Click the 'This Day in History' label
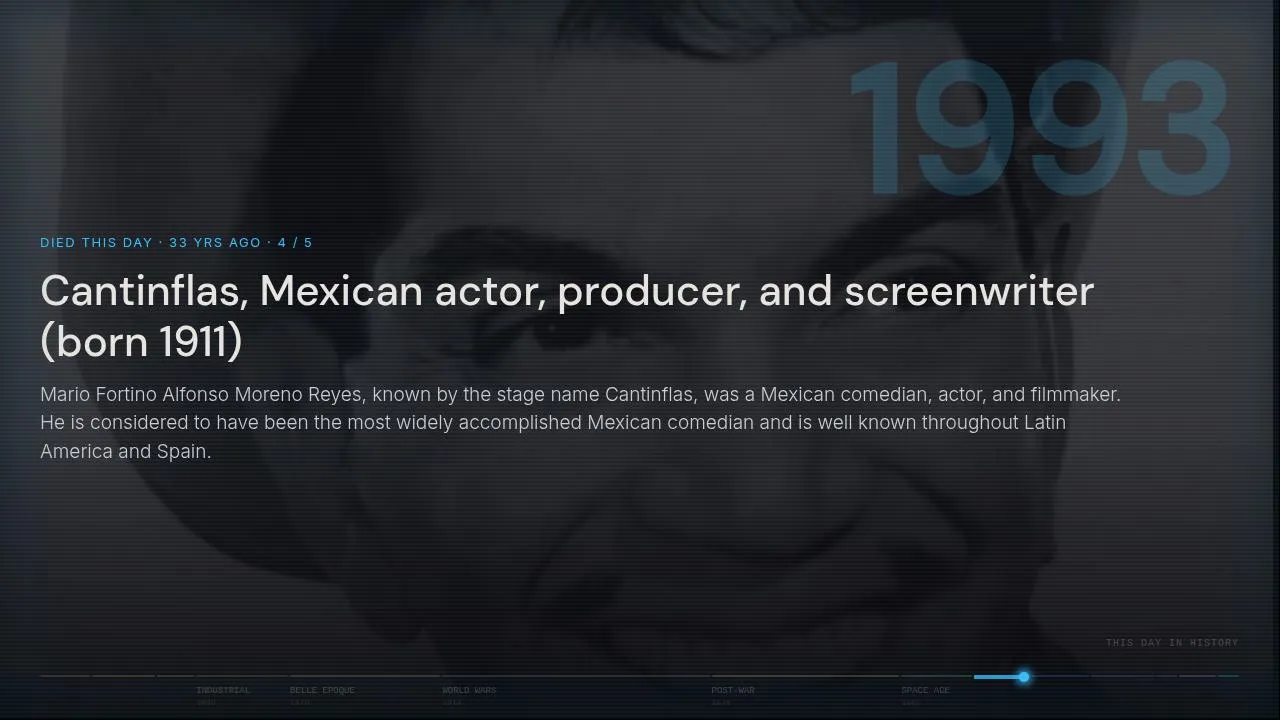The image size is (1280, 720). [x=1172, y=642]
